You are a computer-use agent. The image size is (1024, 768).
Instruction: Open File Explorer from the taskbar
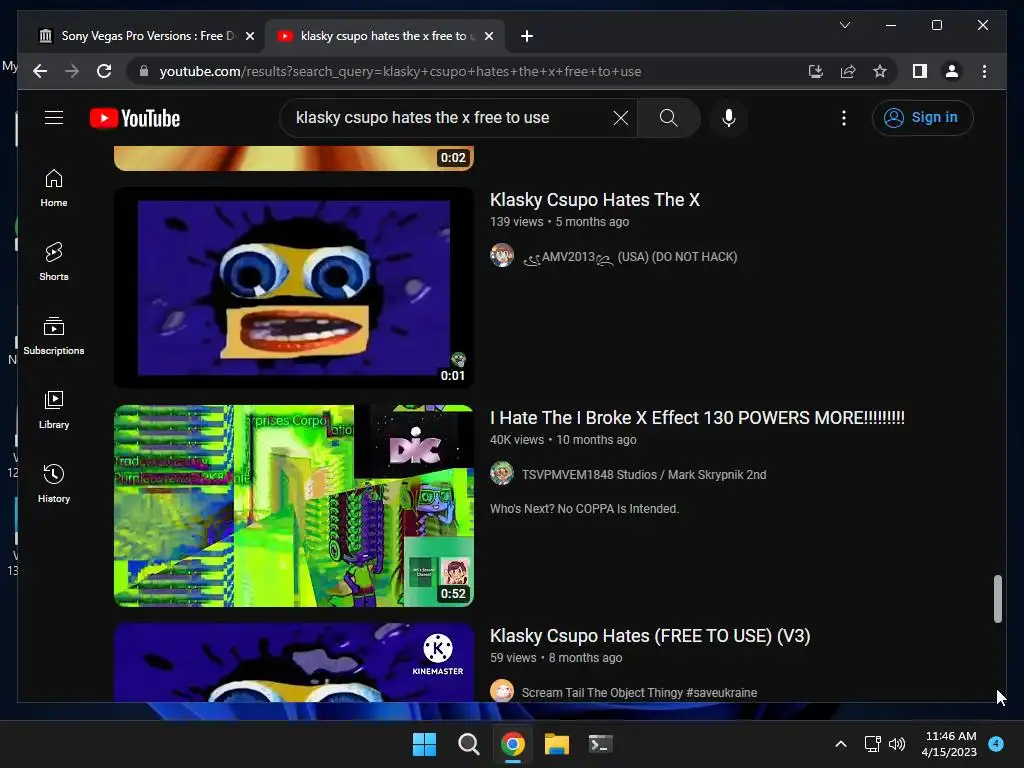pos(557,744)
